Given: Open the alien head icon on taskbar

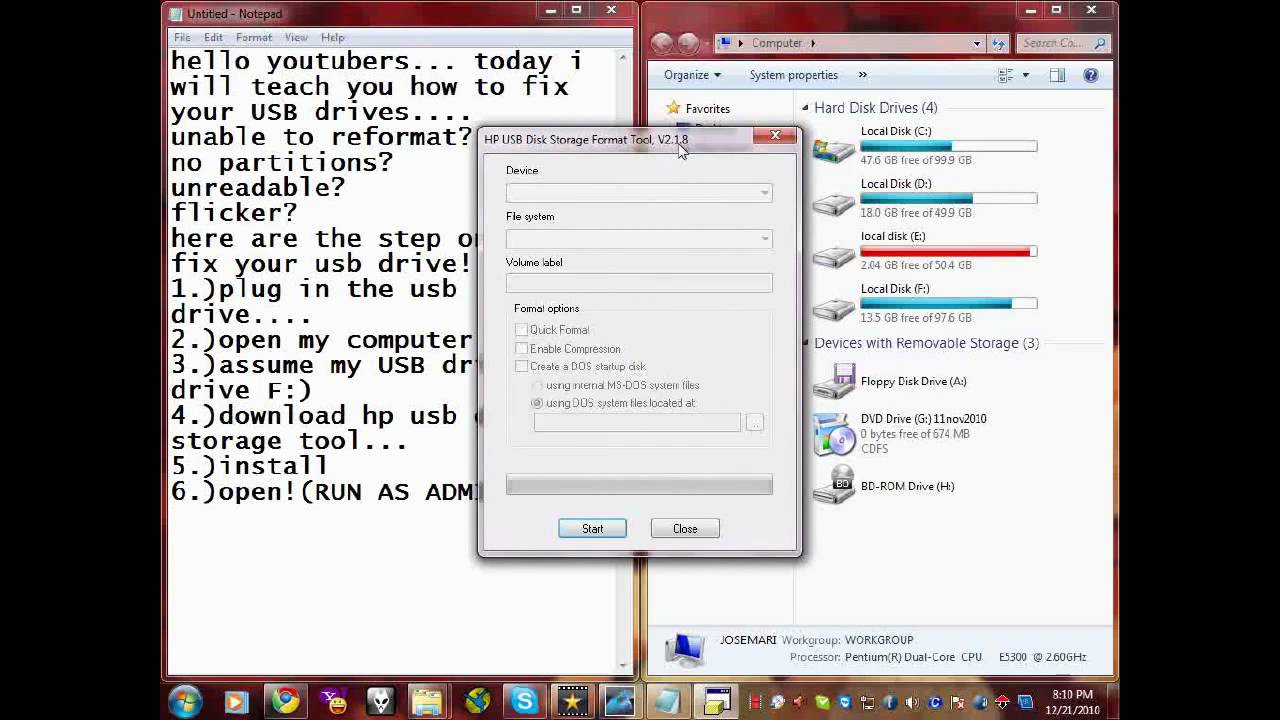Looking at the screenshot, I should point(381,702).
